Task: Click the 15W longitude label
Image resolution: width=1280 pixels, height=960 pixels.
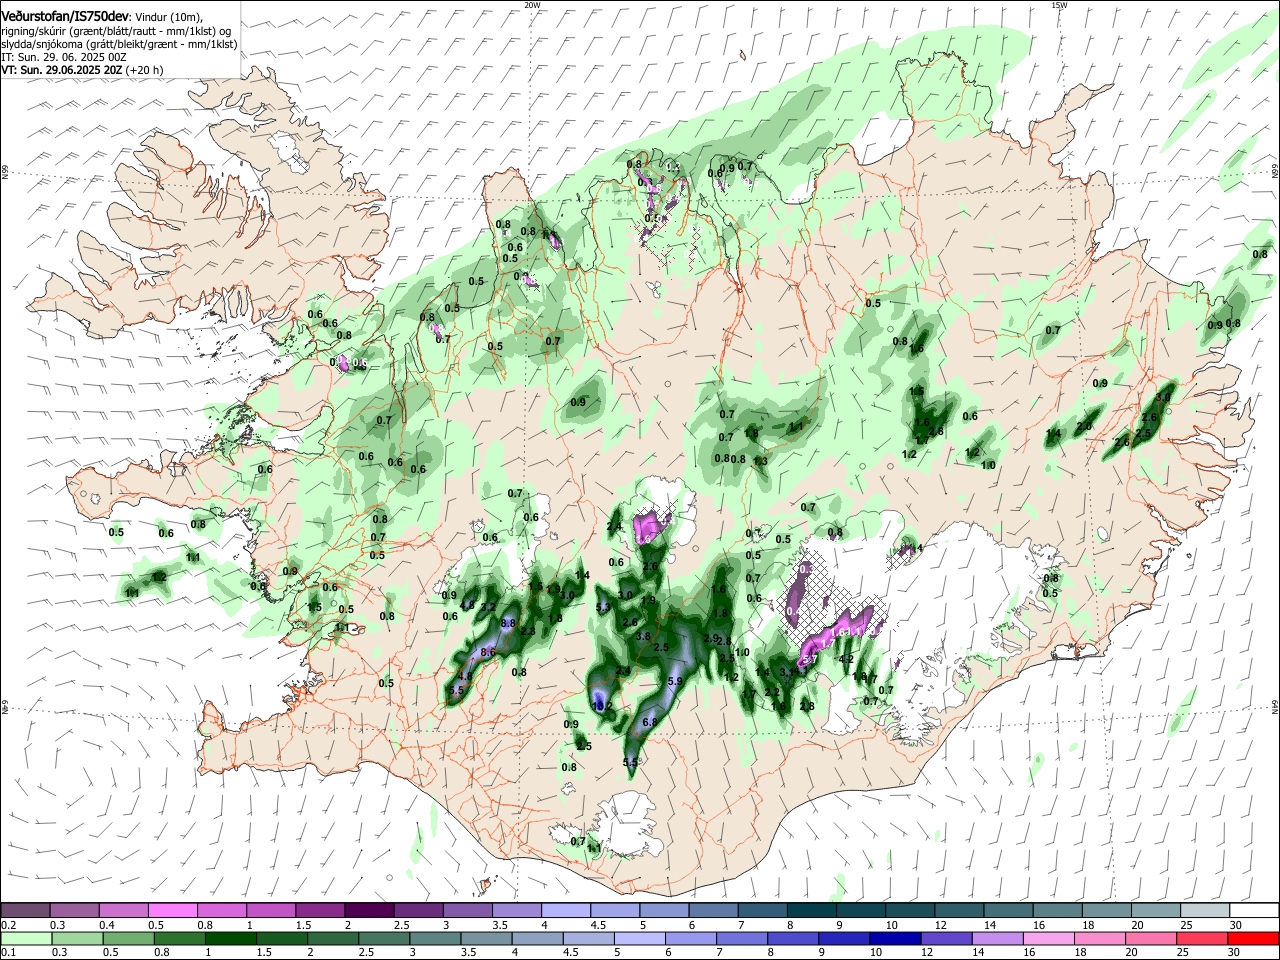Action: click(1059, 5)
